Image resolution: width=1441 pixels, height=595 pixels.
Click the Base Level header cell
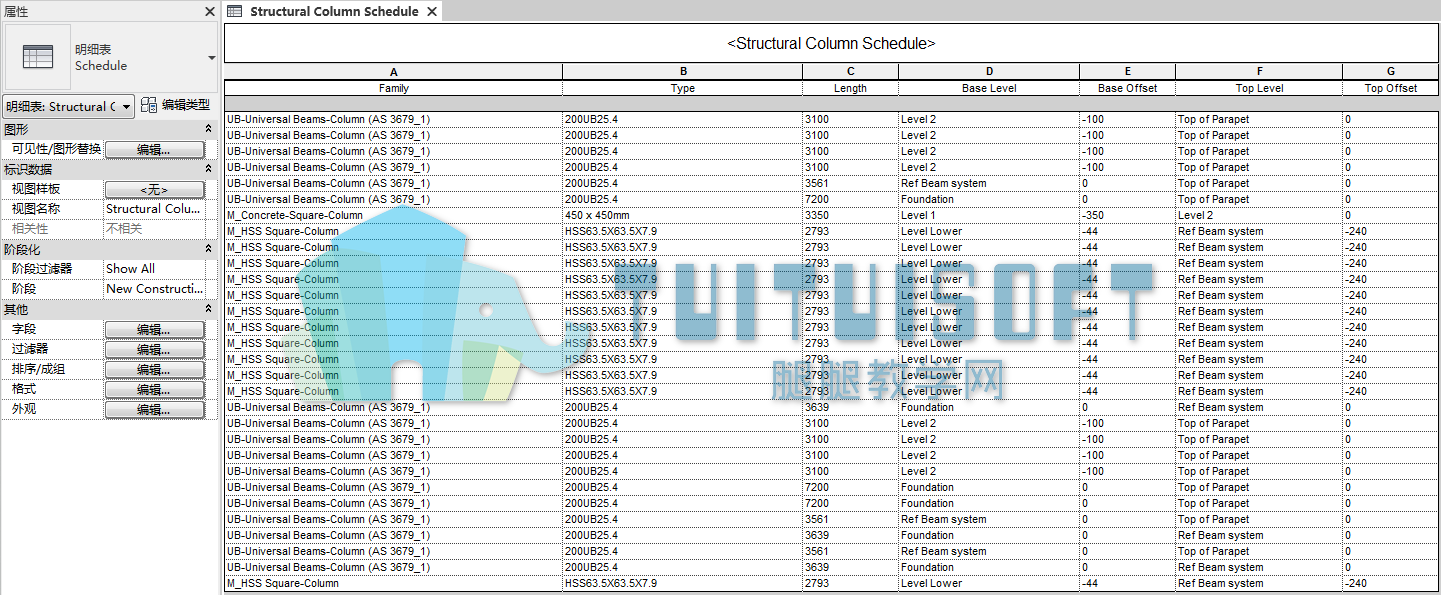[x=989, y=88]
